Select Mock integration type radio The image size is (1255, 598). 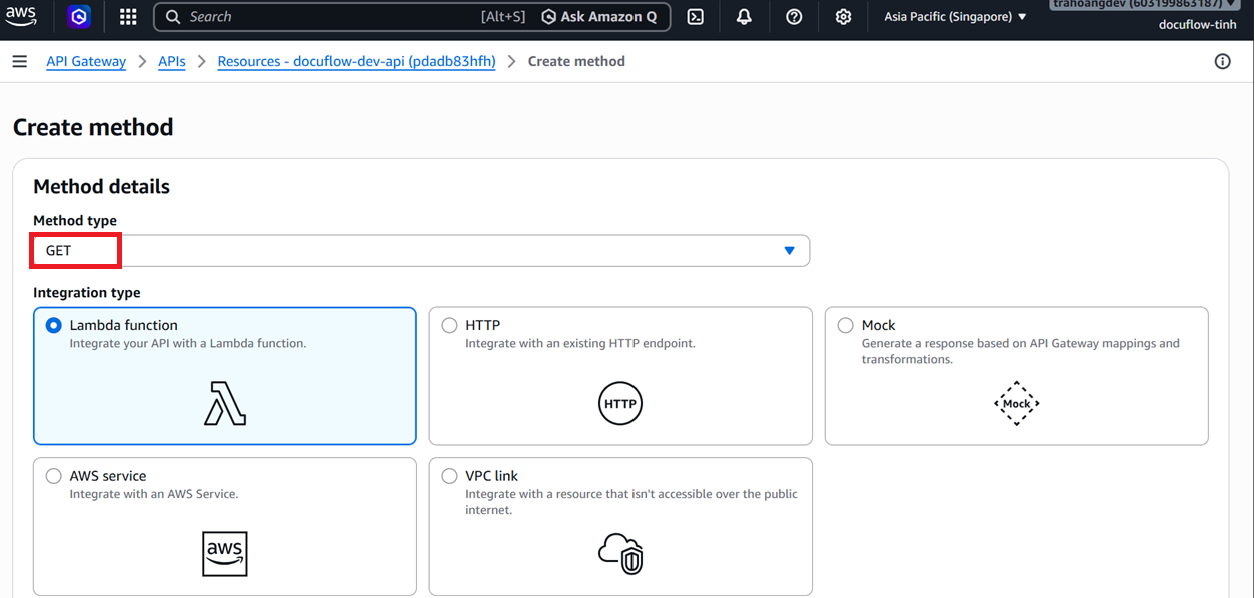[x=846, y=325]
